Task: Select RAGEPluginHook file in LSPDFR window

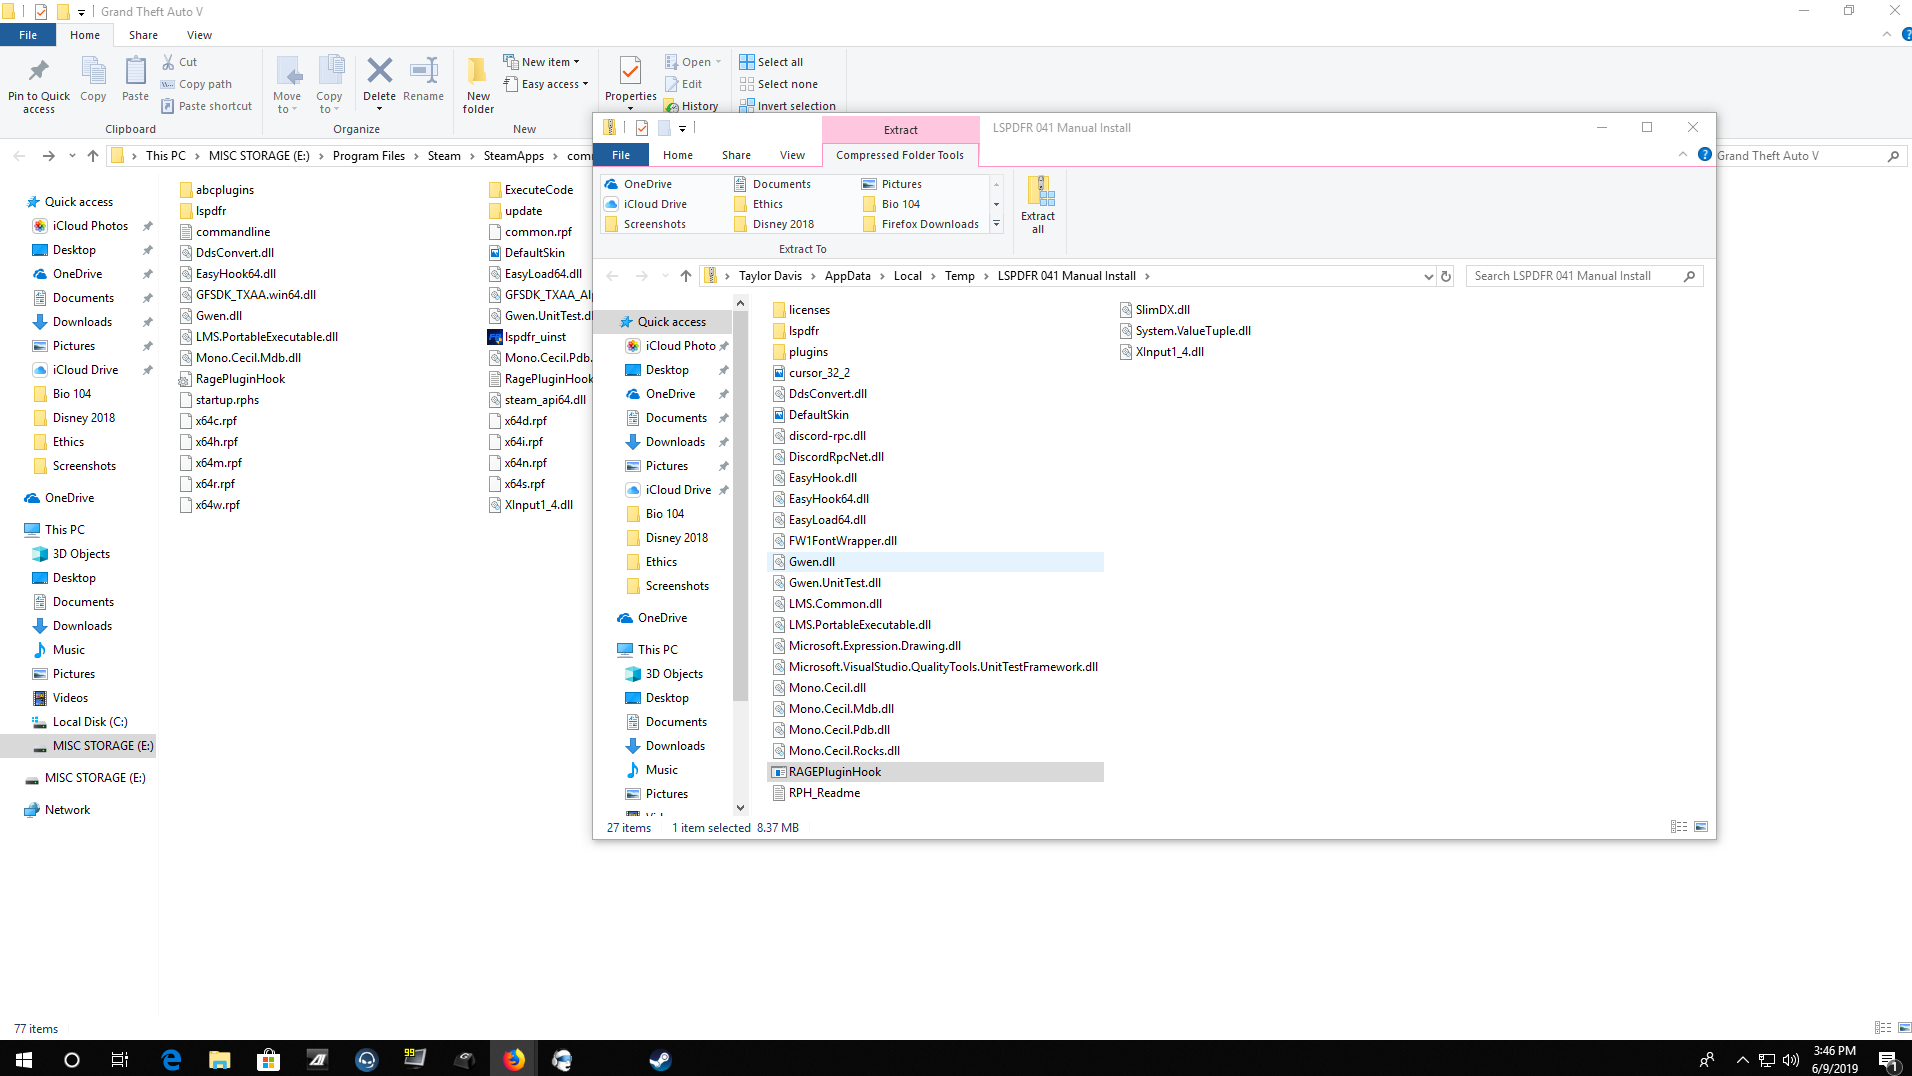Action: coord(935,772)
